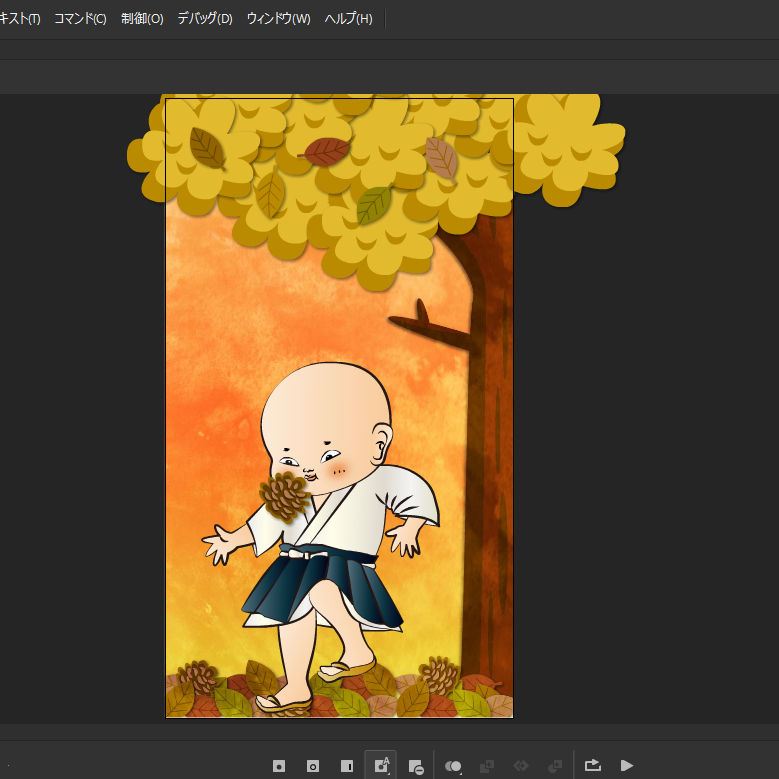Click the Create Classic Tween icon
Screen dimensions: 779x779
[487, 766]
